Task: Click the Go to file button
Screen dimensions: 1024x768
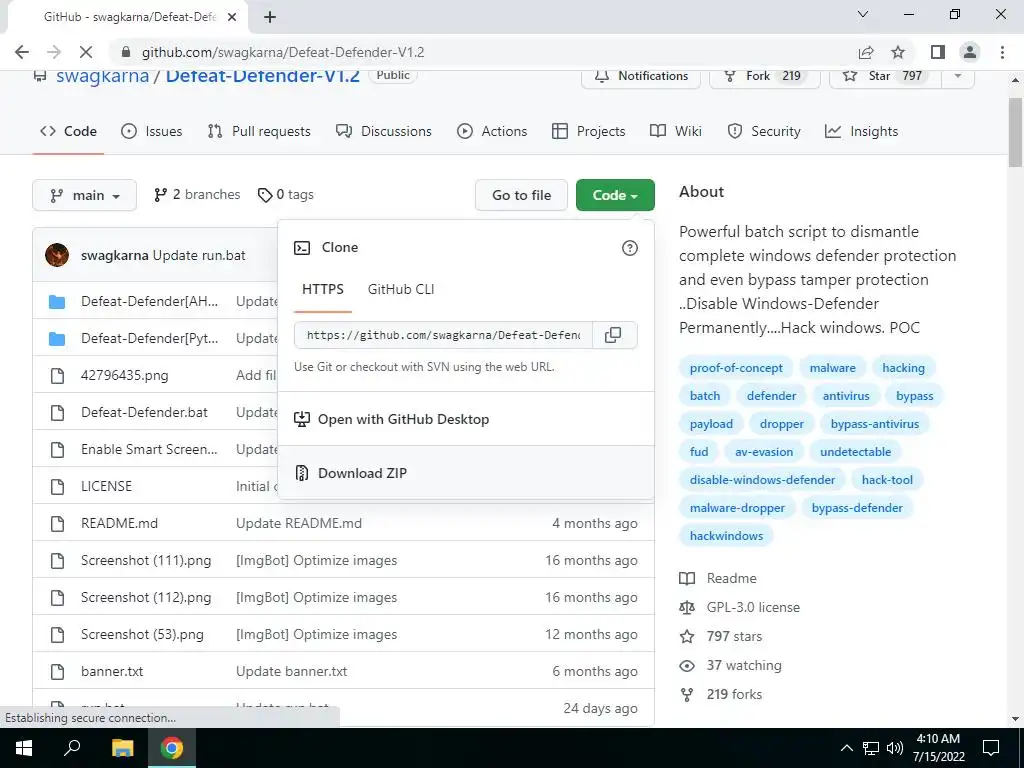Action: (x=521, y=195)
